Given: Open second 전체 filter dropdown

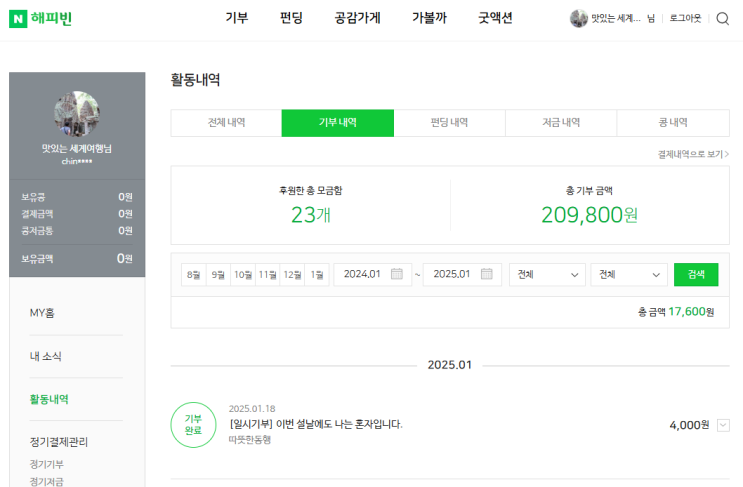Looking at the screenshot, I should [x=628, y=274].
